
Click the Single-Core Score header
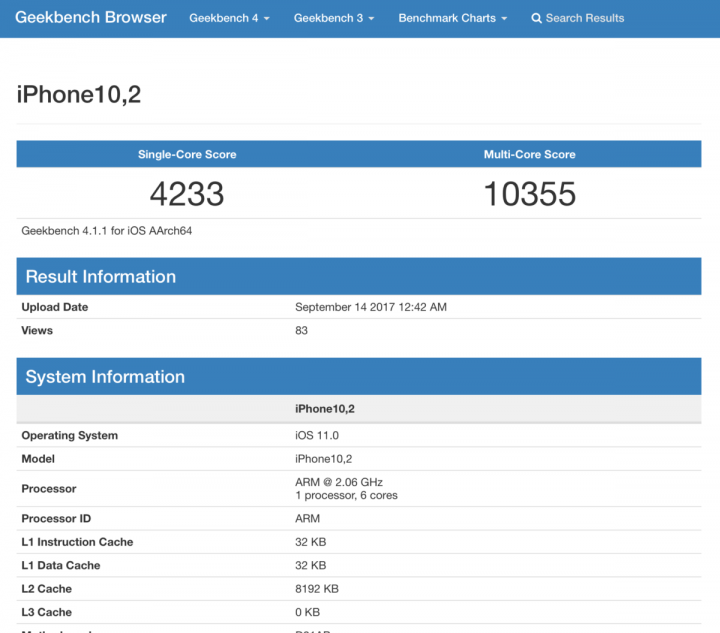tap(187, 154)
